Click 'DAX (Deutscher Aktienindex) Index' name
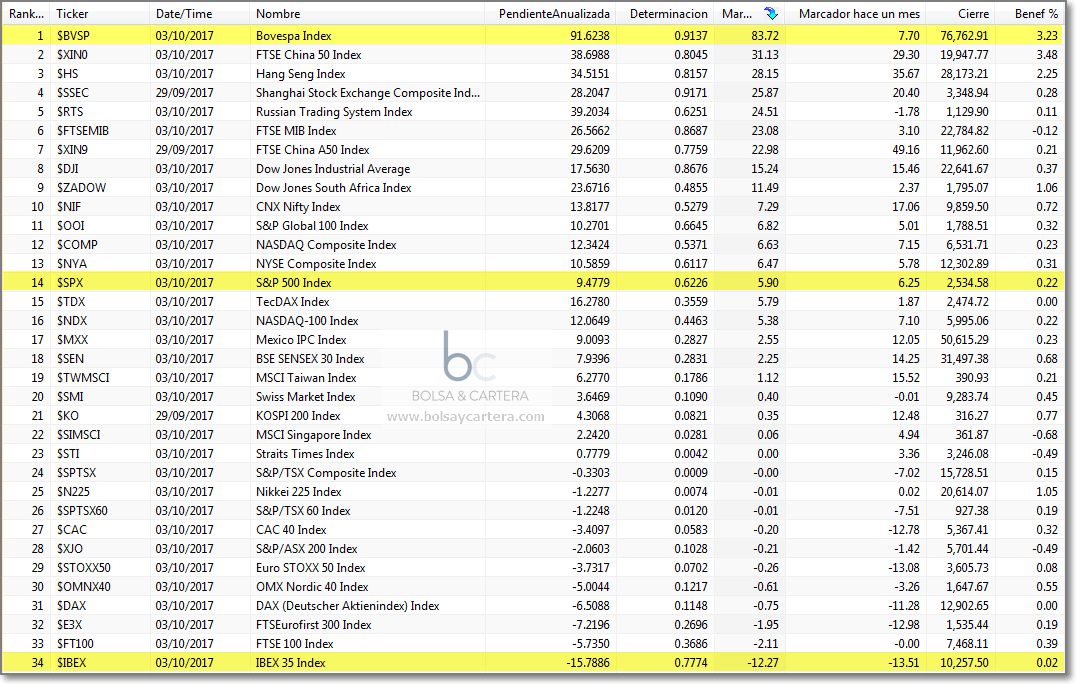 (x=348, y=606)
